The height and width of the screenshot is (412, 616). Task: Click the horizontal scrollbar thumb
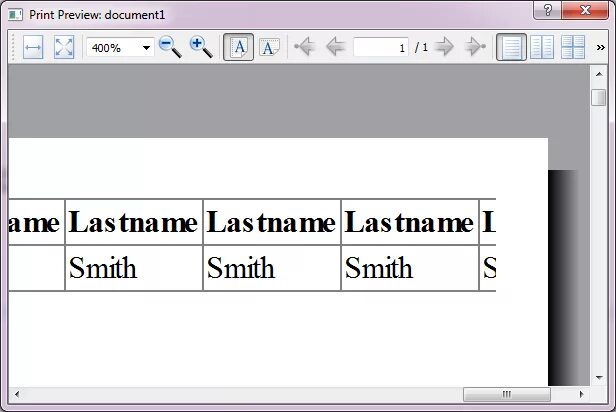click(x=507, y=394)
